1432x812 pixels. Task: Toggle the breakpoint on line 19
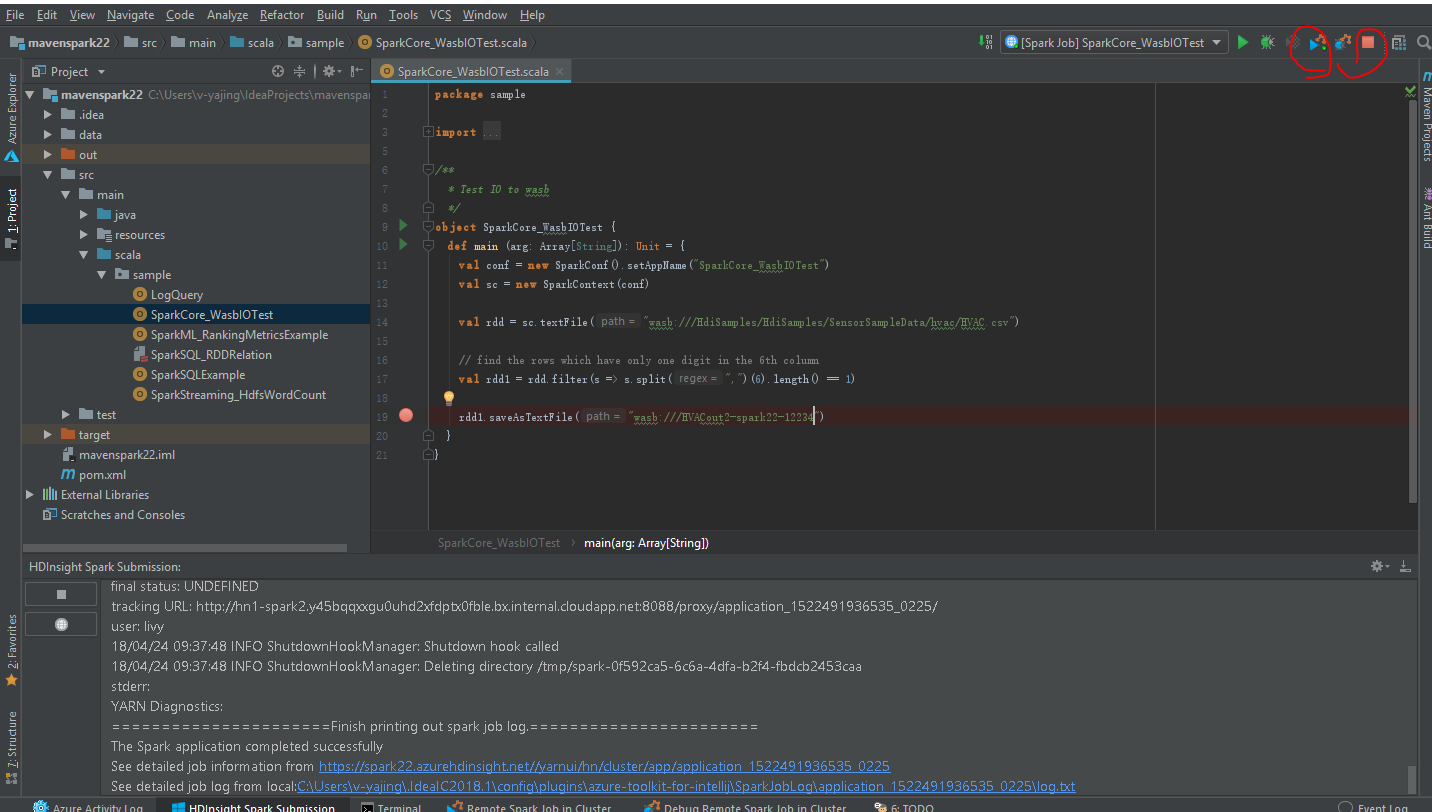tap(406, 416)
